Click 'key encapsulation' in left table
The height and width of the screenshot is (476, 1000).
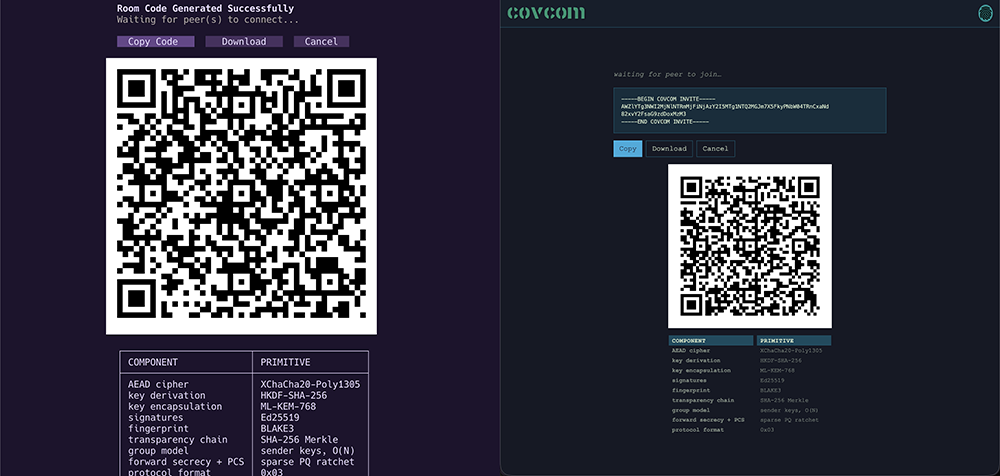point(175,406)
